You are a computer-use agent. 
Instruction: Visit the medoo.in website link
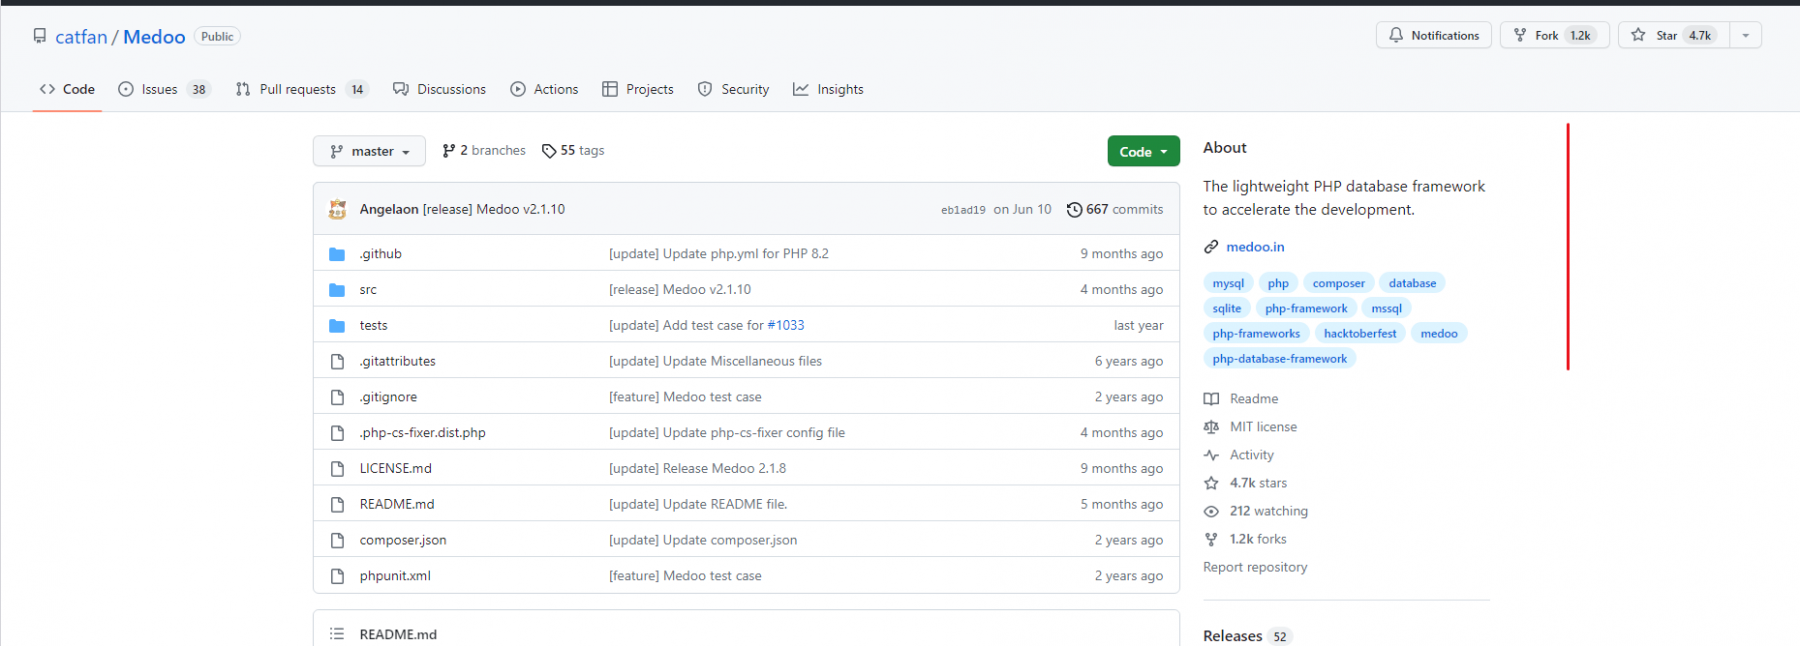pyautogui.click(x=1255, y=247)
